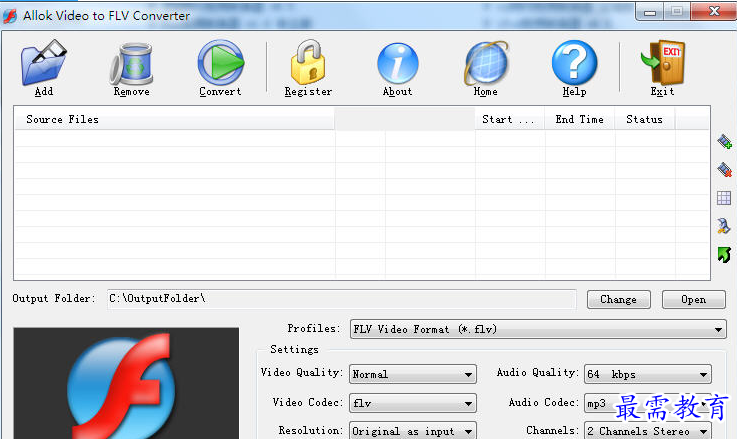Open Register via the padlock icon
737x439 pixels.
308,62
